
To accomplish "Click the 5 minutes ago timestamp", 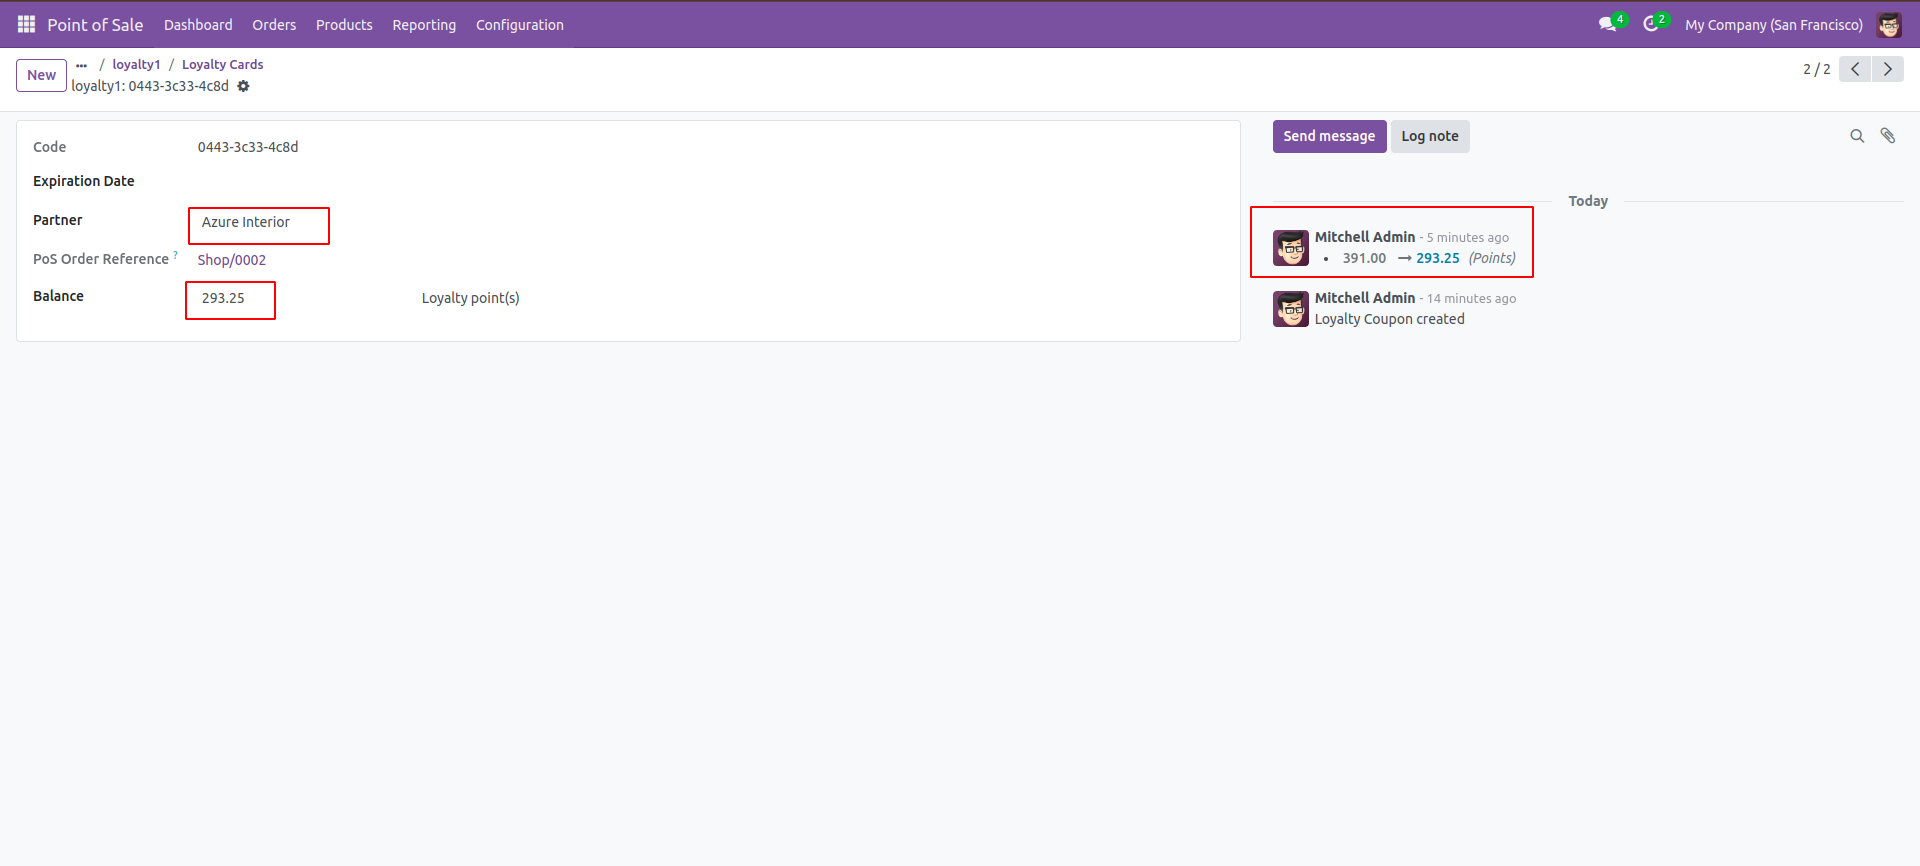I will 1468,238.
